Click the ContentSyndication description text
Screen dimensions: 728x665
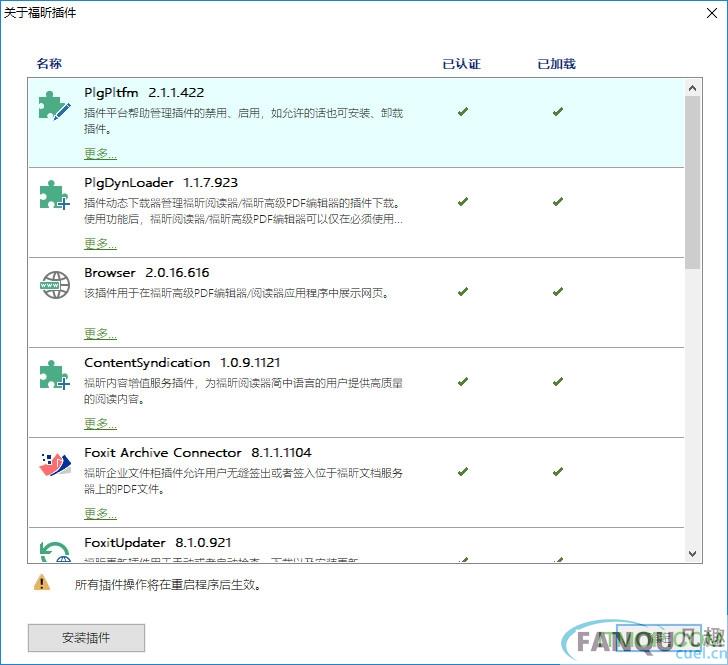point(243,391)
